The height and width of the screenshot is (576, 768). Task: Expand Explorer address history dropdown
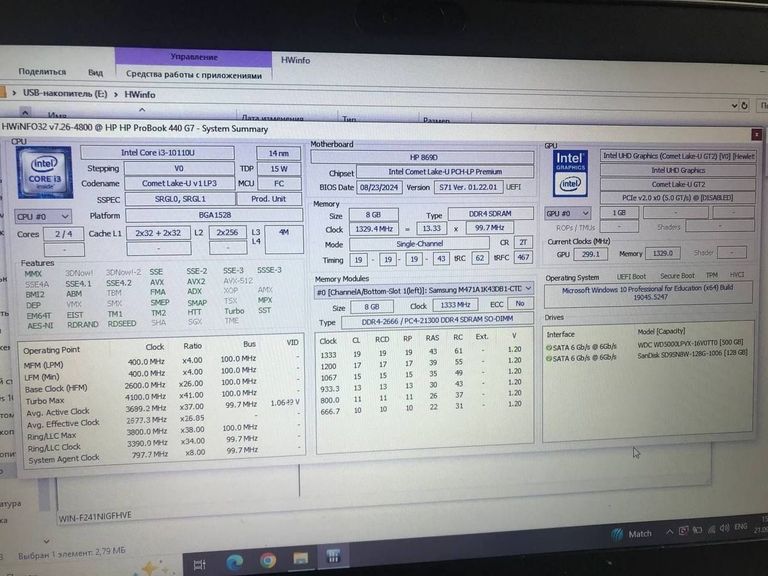(734, 105)
